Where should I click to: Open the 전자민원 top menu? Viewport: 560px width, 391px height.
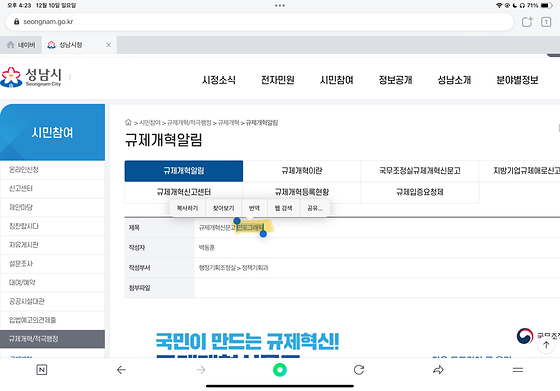278,80
